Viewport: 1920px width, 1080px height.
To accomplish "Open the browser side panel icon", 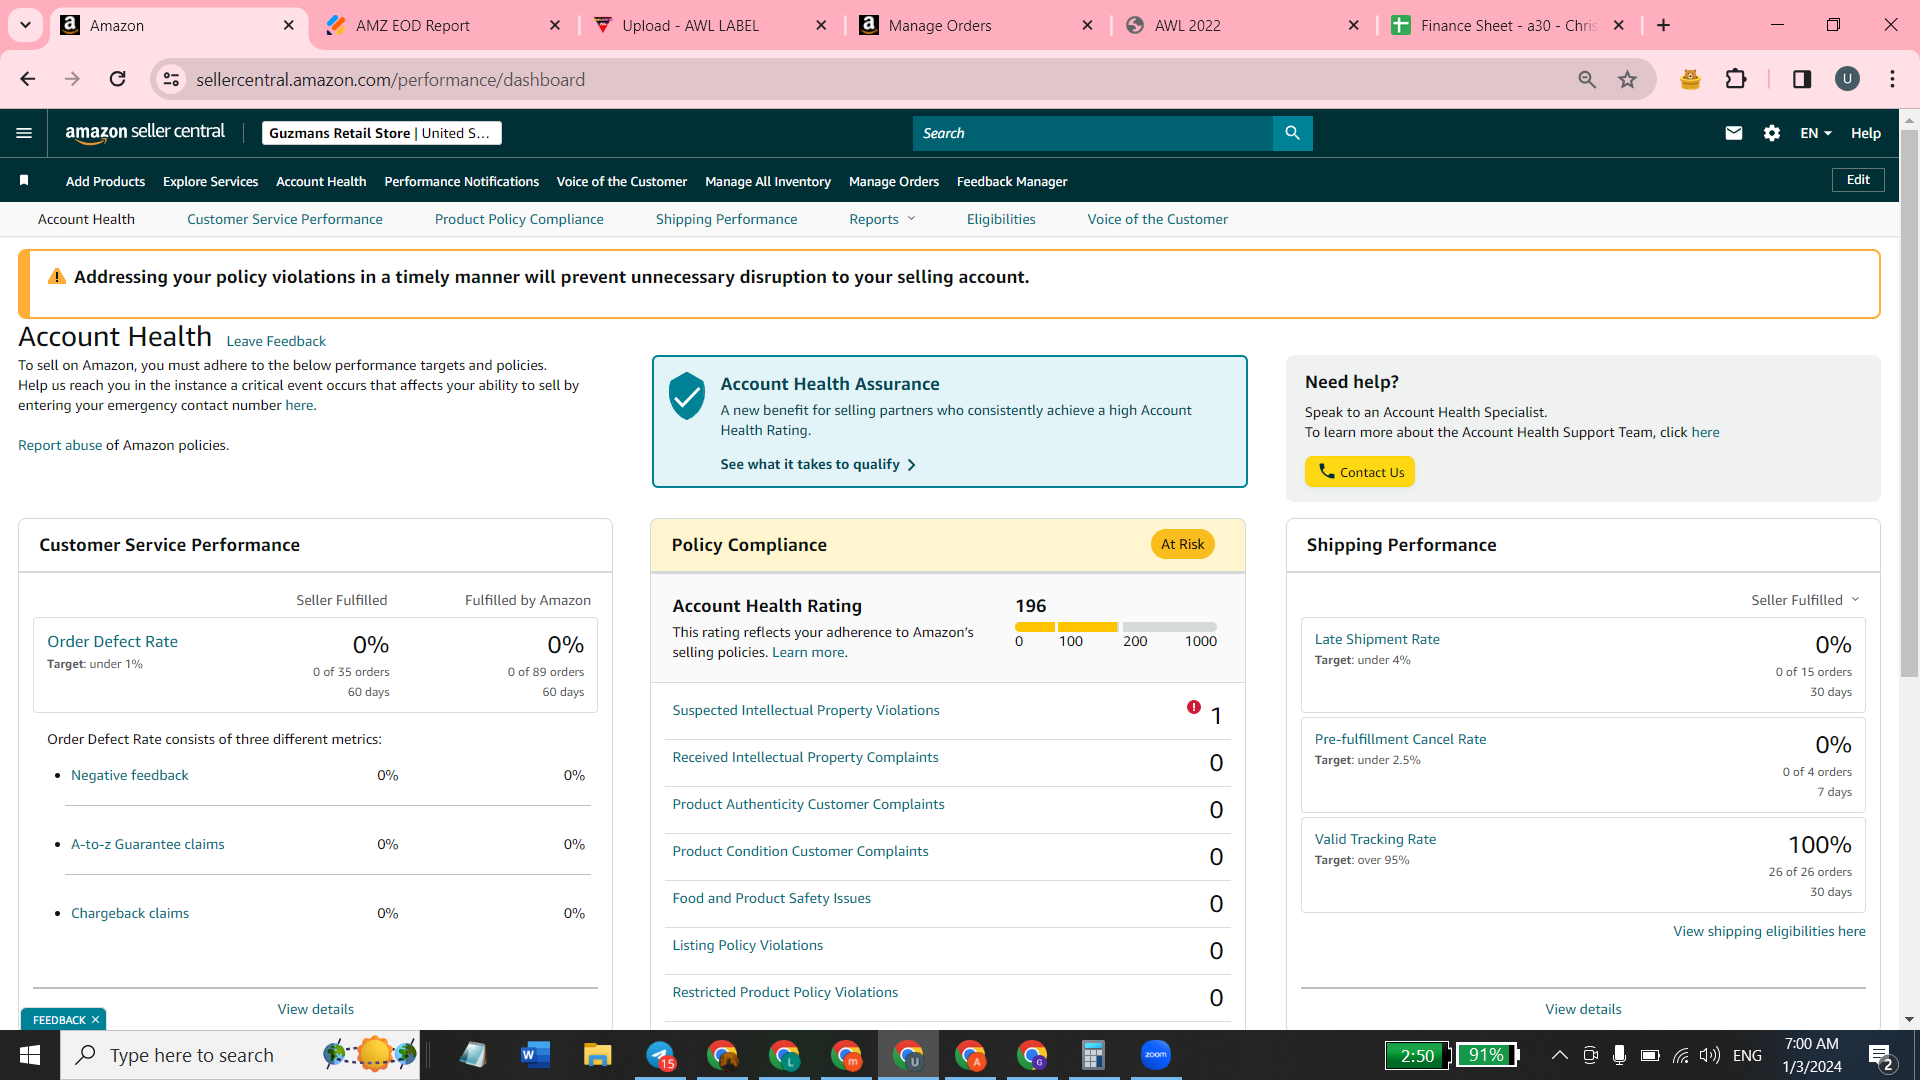I will point(1802,79).
